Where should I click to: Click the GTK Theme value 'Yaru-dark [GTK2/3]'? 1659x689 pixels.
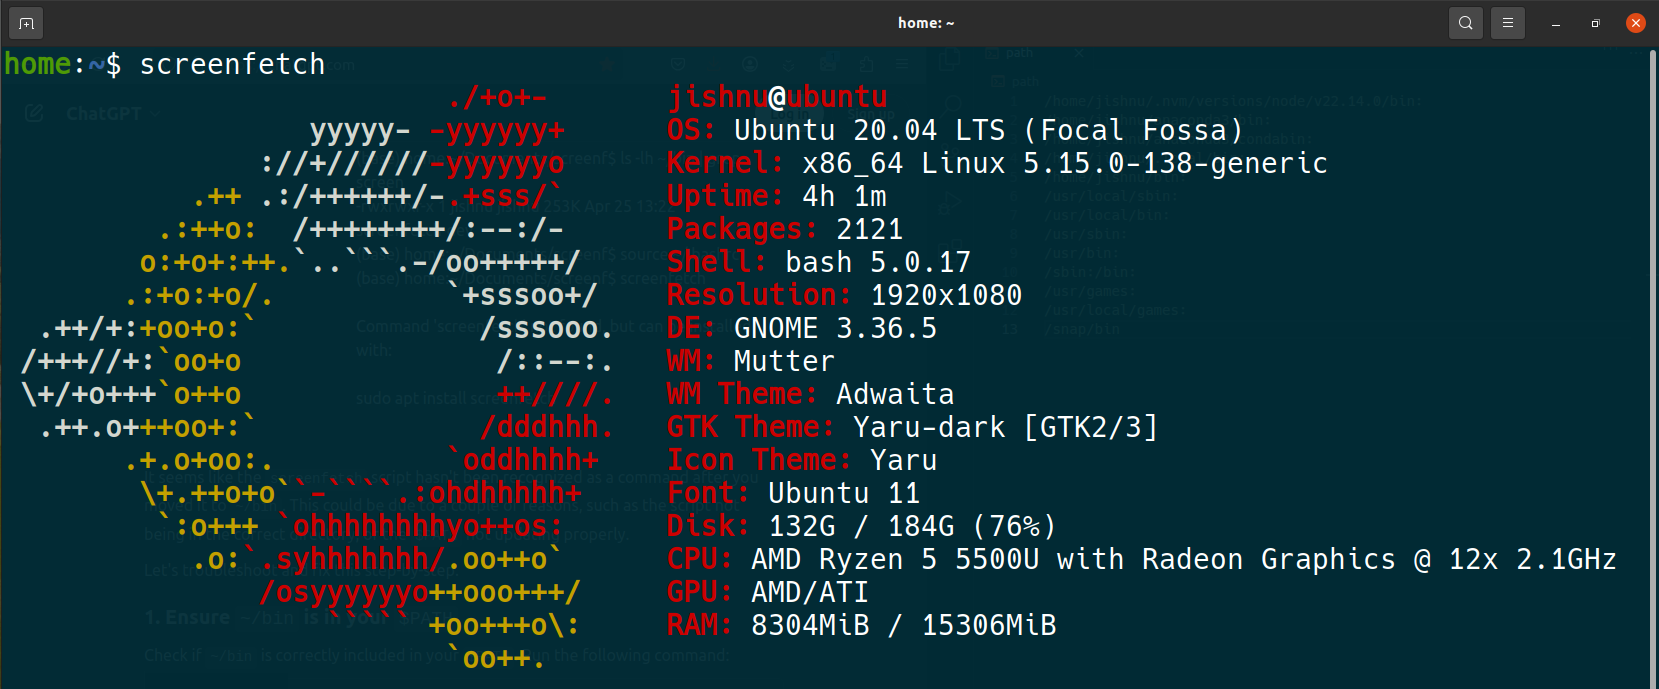tap(1006, 428)
